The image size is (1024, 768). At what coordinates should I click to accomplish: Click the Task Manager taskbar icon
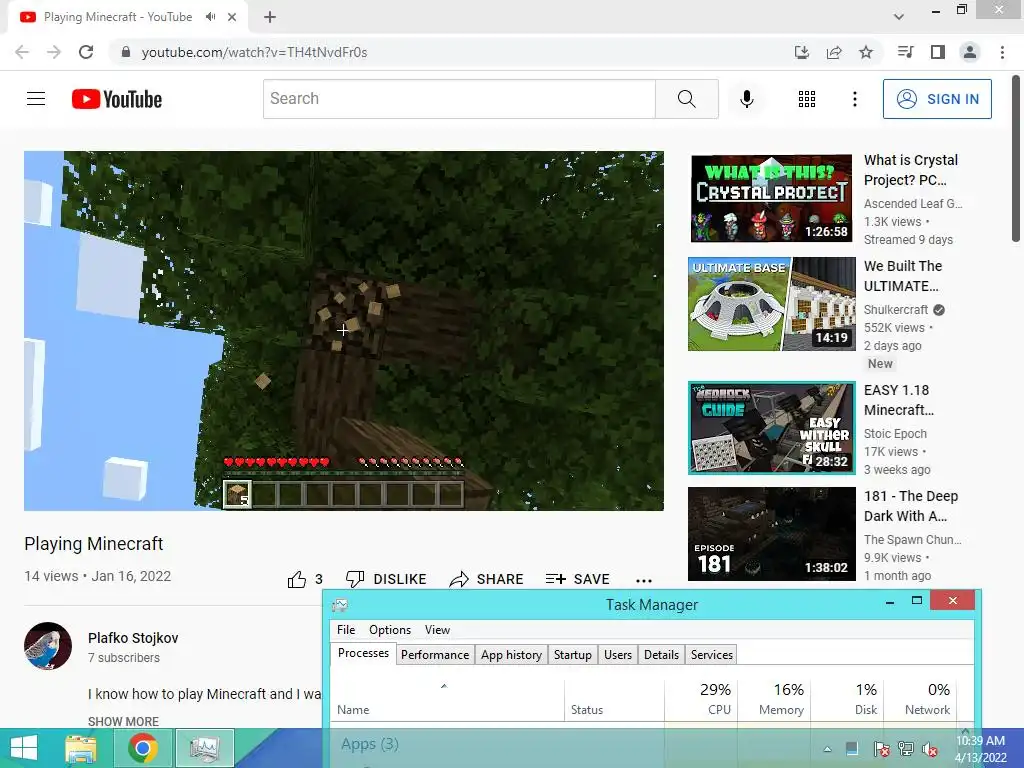click(x=204, y=748)
